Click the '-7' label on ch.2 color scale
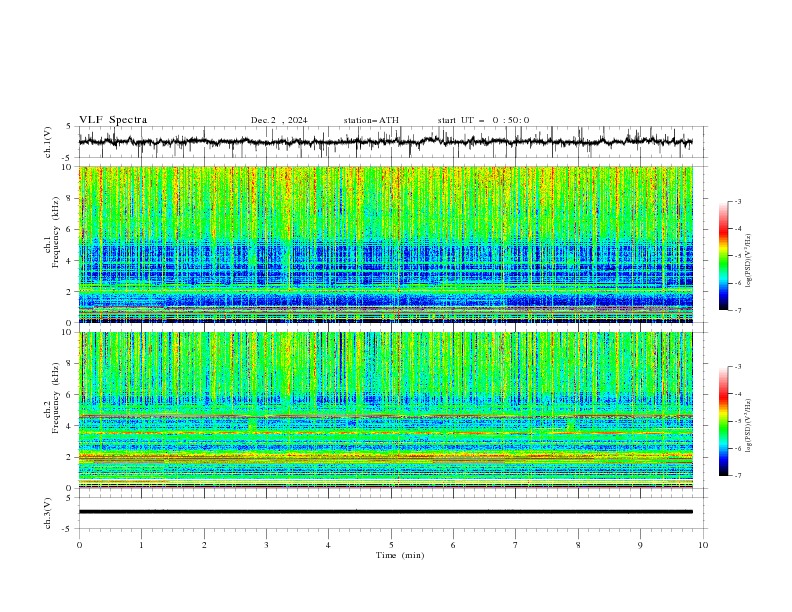 pos(737,476)
